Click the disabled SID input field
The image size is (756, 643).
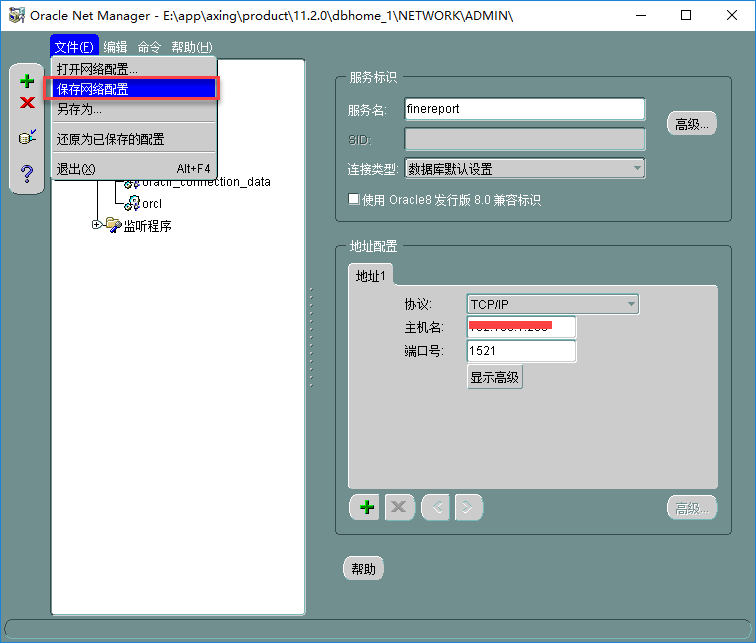tap(525, 140)
